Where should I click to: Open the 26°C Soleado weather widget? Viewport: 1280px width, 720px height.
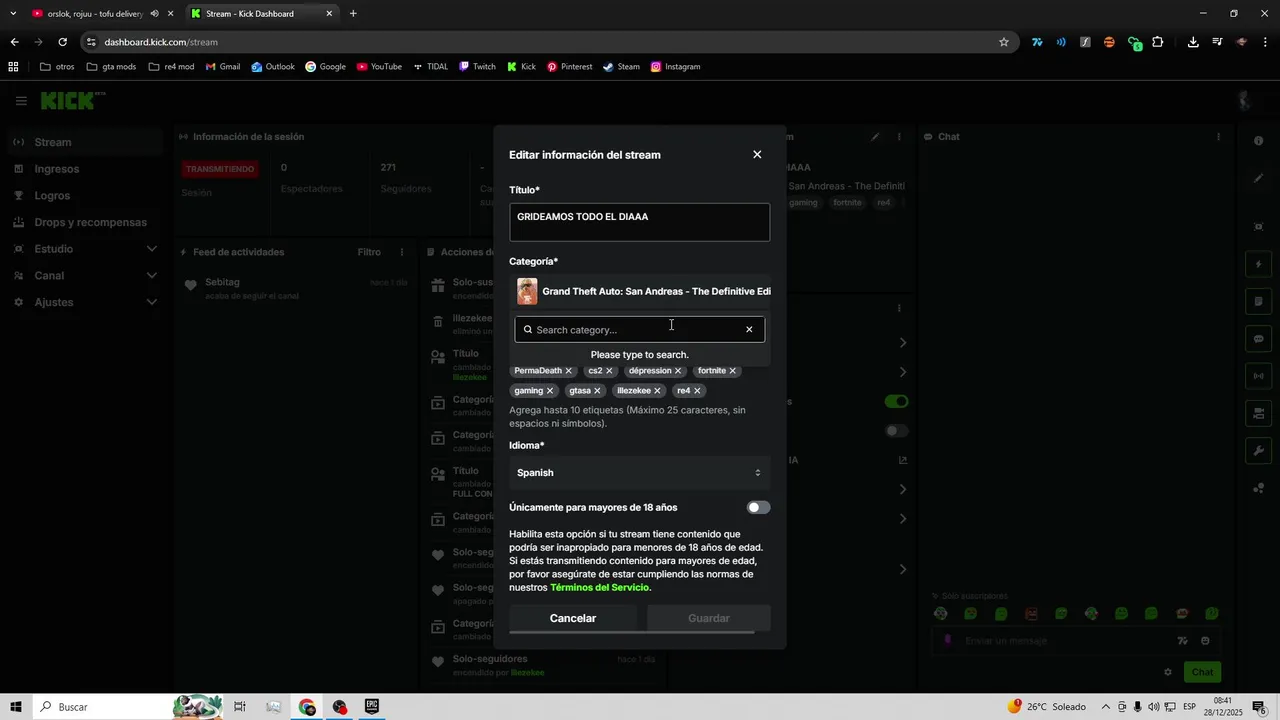click(x=1047, y=707)
